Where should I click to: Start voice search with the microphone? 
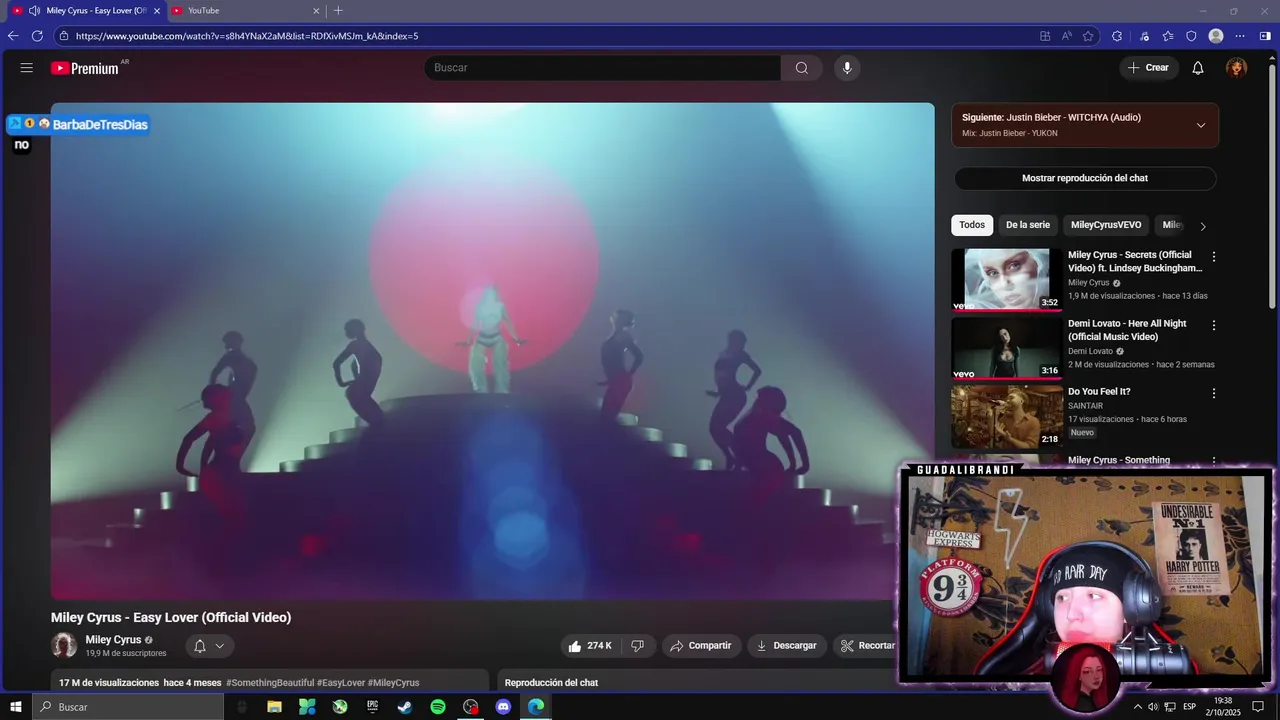pyautogui.click(x=847, y=68)
